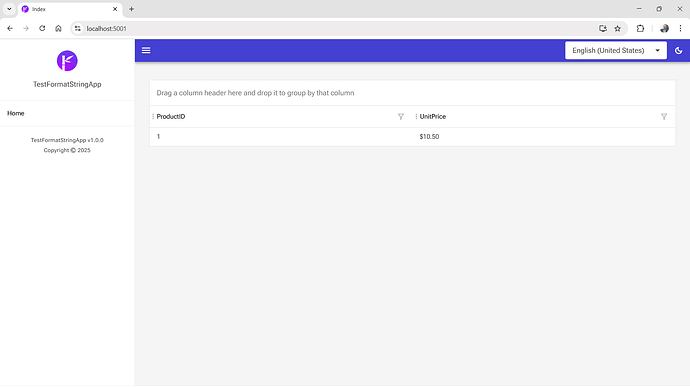690x387 pixels.
Task: Click TestFormatStringApp v1.0.0 footer text
Action: (67, 140)
